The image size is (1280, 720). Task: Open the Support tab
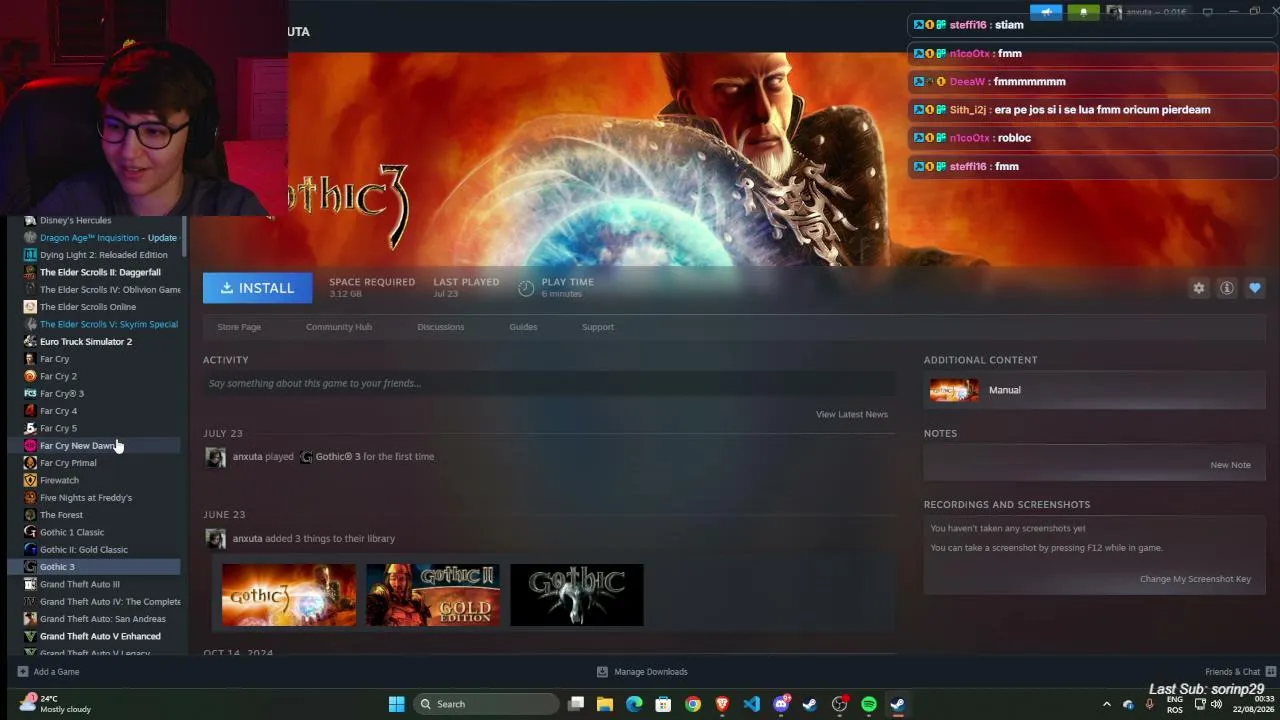point(598,327)
